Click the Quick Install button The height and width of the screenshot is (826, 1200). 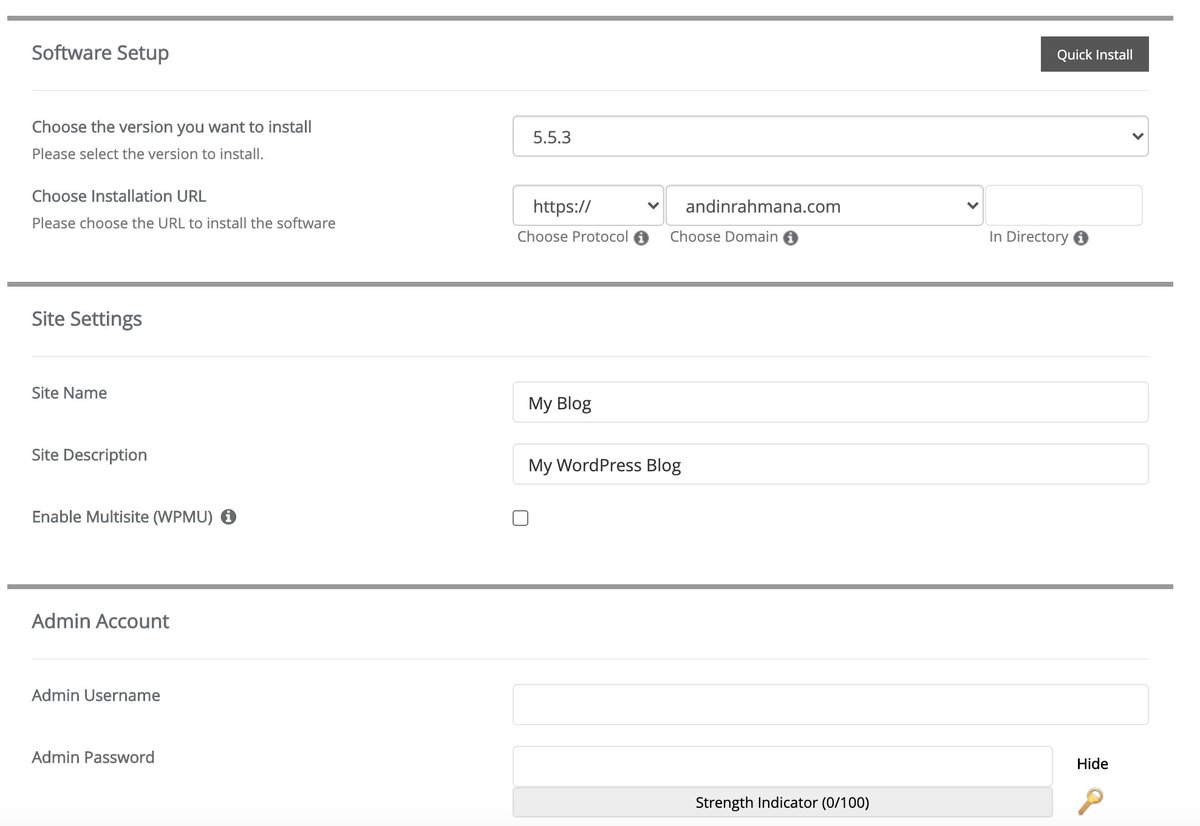click(1094, 54)
